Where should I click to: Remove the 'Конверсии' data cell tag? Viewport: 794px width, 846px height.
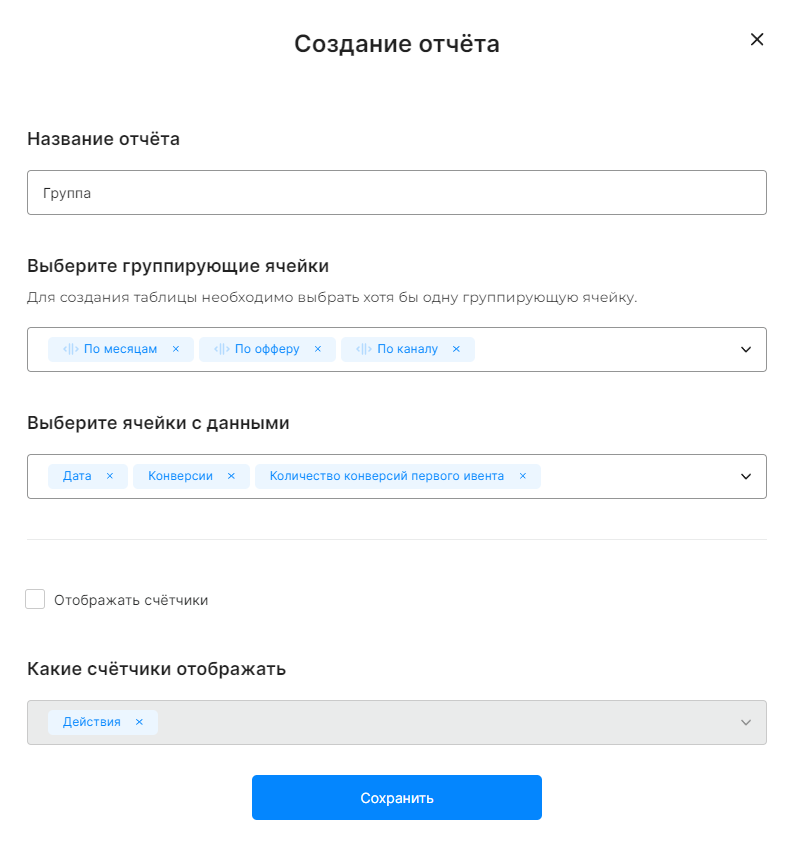click(x=231, y=476)
